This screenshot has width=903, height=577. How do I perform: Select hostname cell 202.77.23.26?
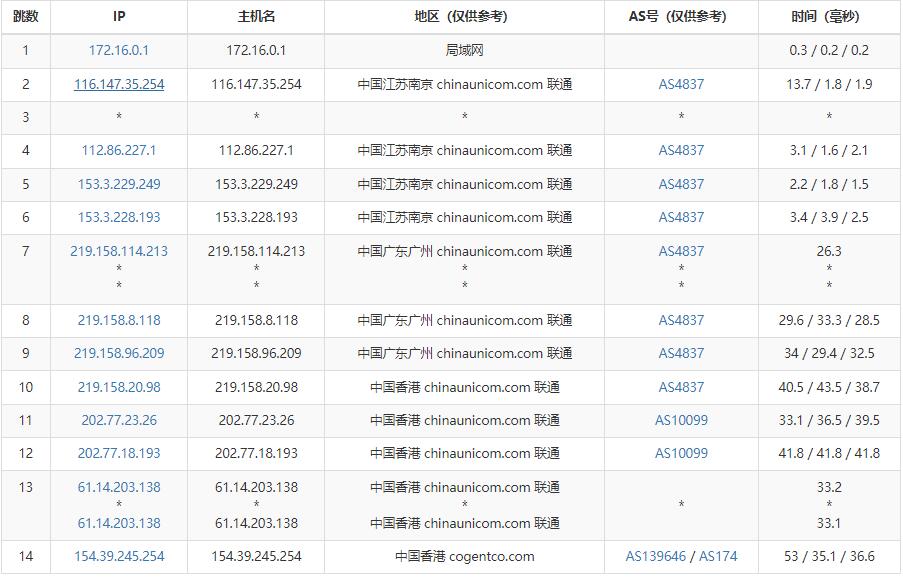[x=256, y=420]
